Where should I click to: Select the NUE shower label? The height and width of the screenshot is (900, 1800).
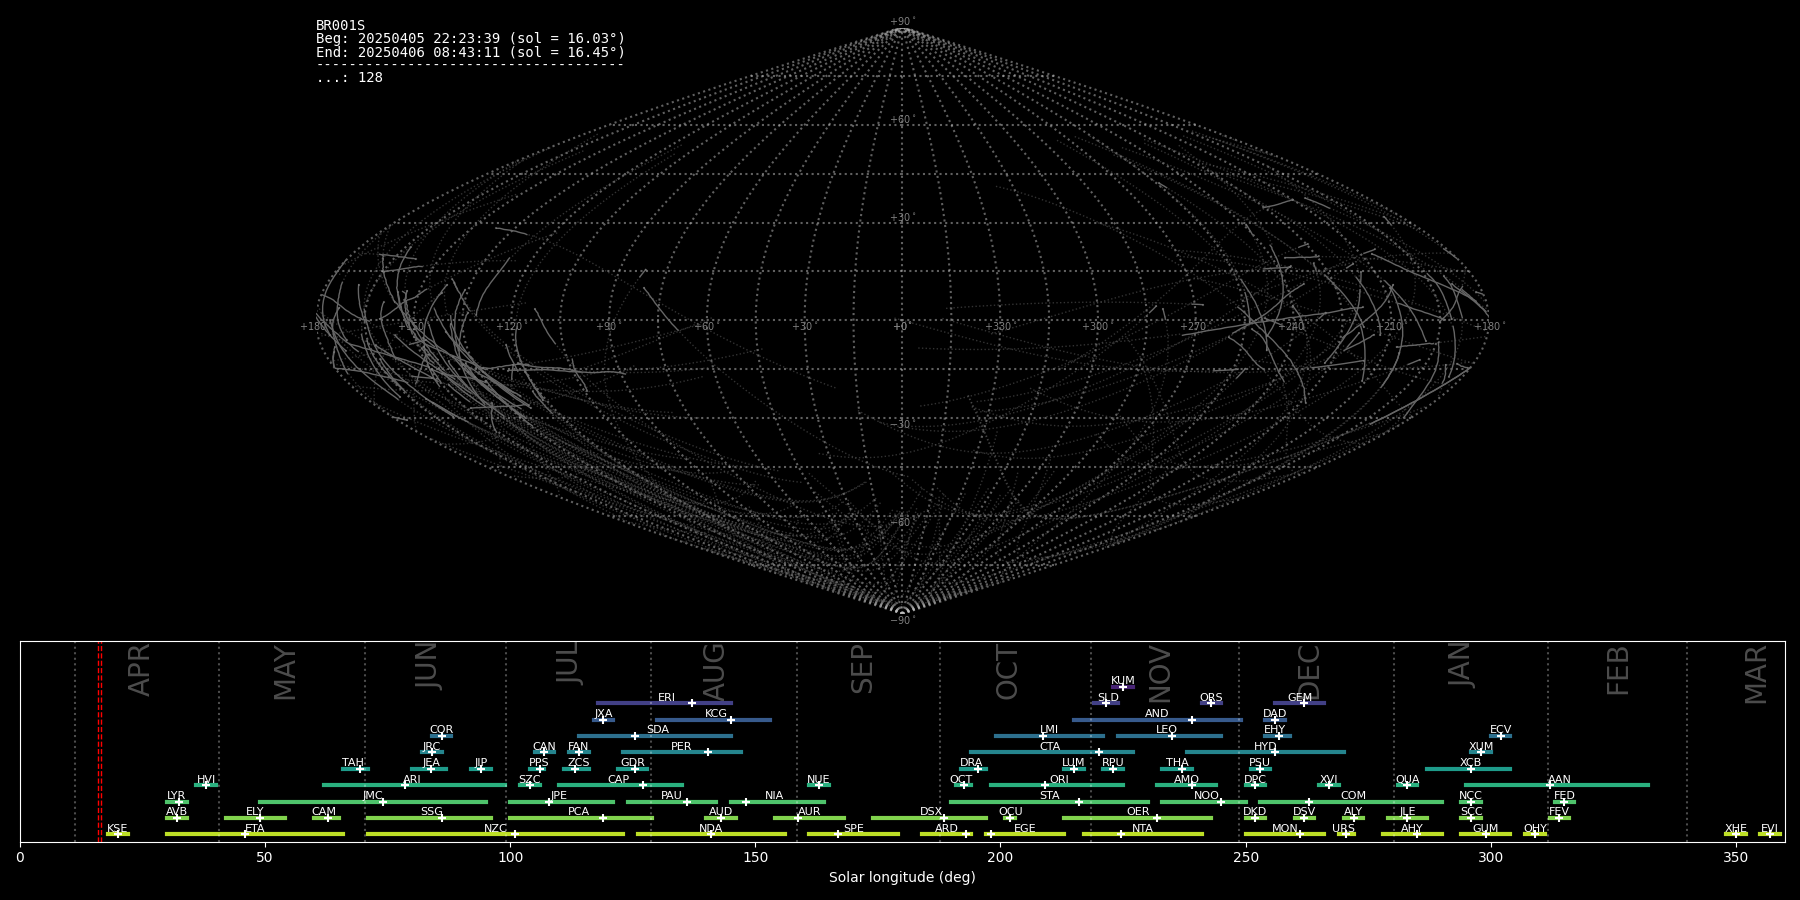[818, 780]
